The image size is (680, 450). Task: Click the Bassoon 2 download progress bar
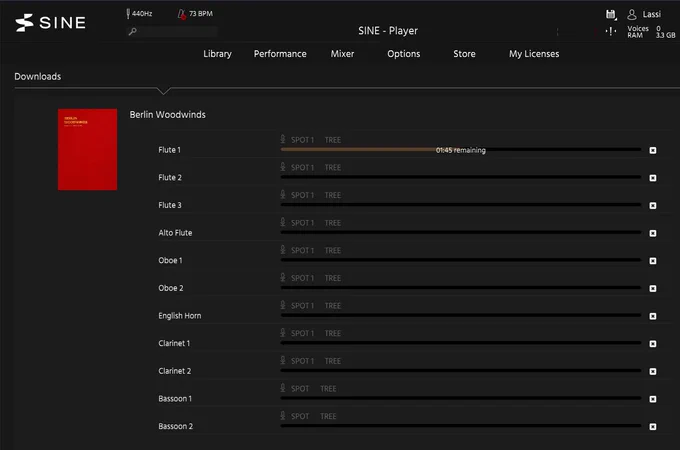click(461, 426)
